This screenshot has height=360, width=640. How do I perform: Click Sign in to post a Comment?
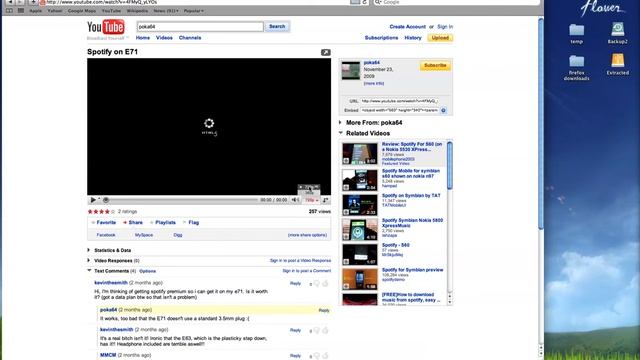[307, 271]
